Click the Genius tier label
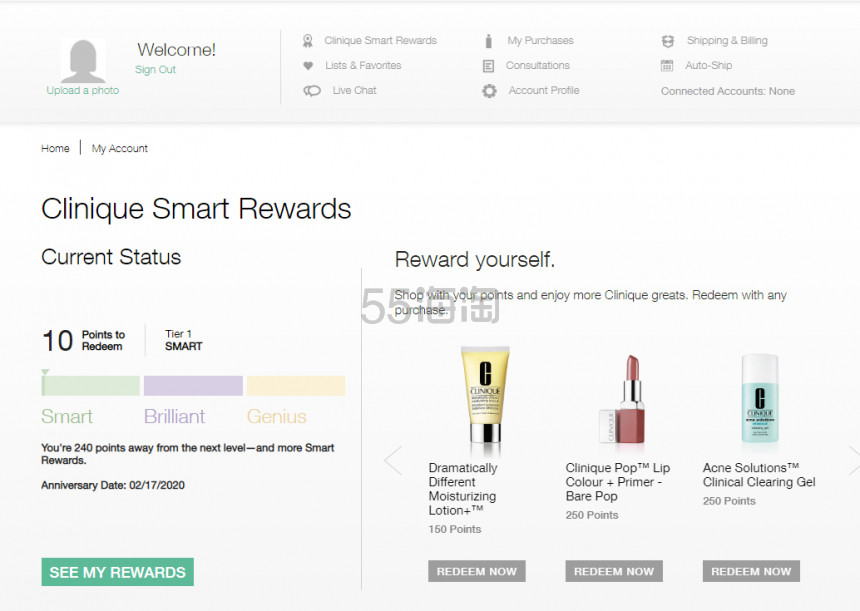860x611 pixels. (x=276, y=417)
